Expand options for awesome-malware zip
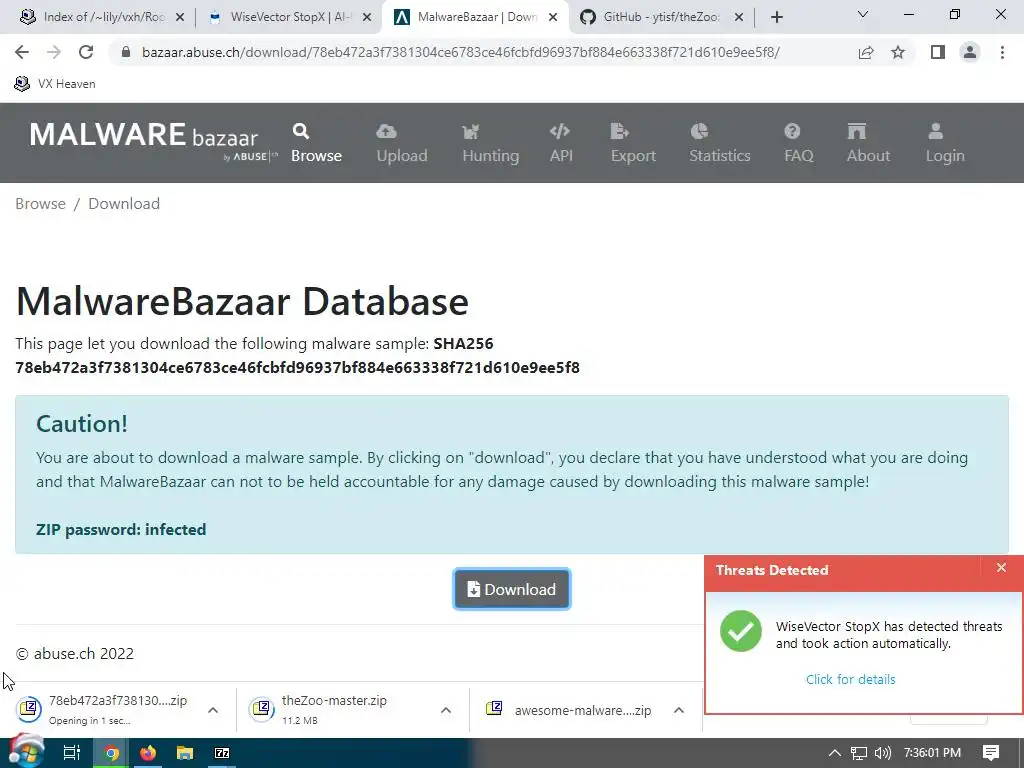This screenshot has width=1024, height=768. (x=679, y=710)
